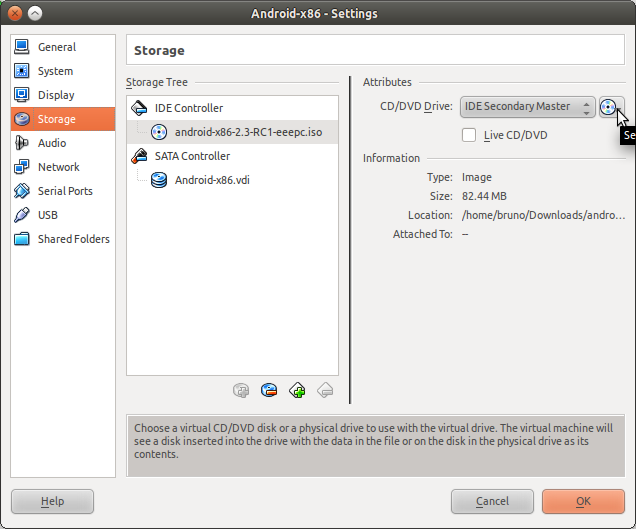The height and width of the screenshot is (529, 636).
Task: Click the SATA Controller icon
Action: 139,156
